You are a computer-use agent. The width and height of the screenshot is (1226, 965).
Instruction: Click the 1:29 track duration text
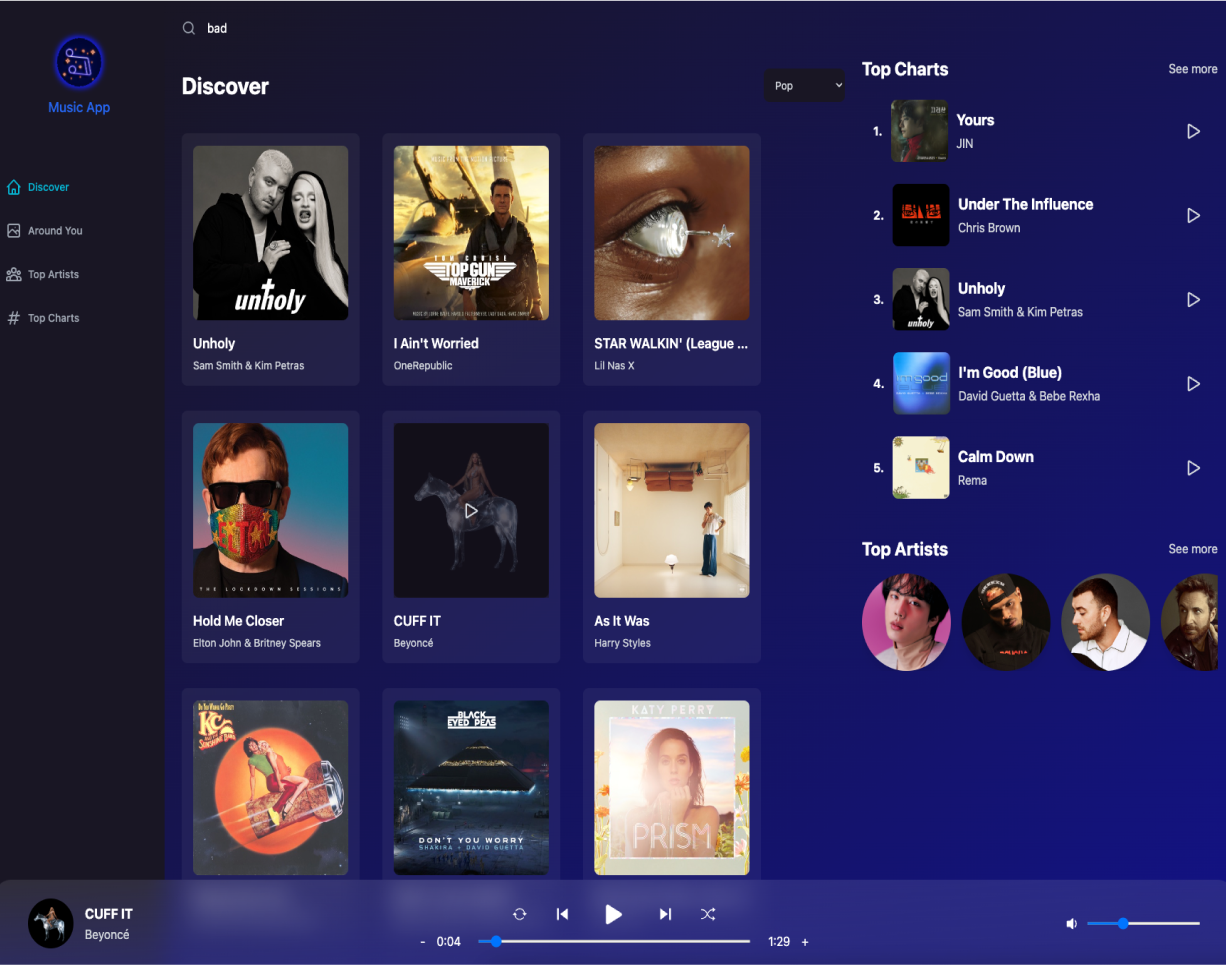(779, 942)
